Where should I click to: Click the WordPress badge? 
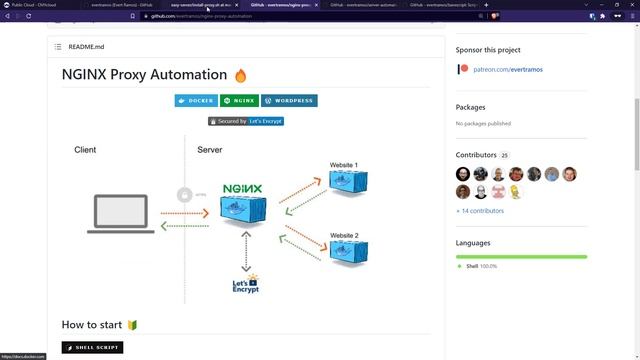pyautogui.click(x=289, y=100)
